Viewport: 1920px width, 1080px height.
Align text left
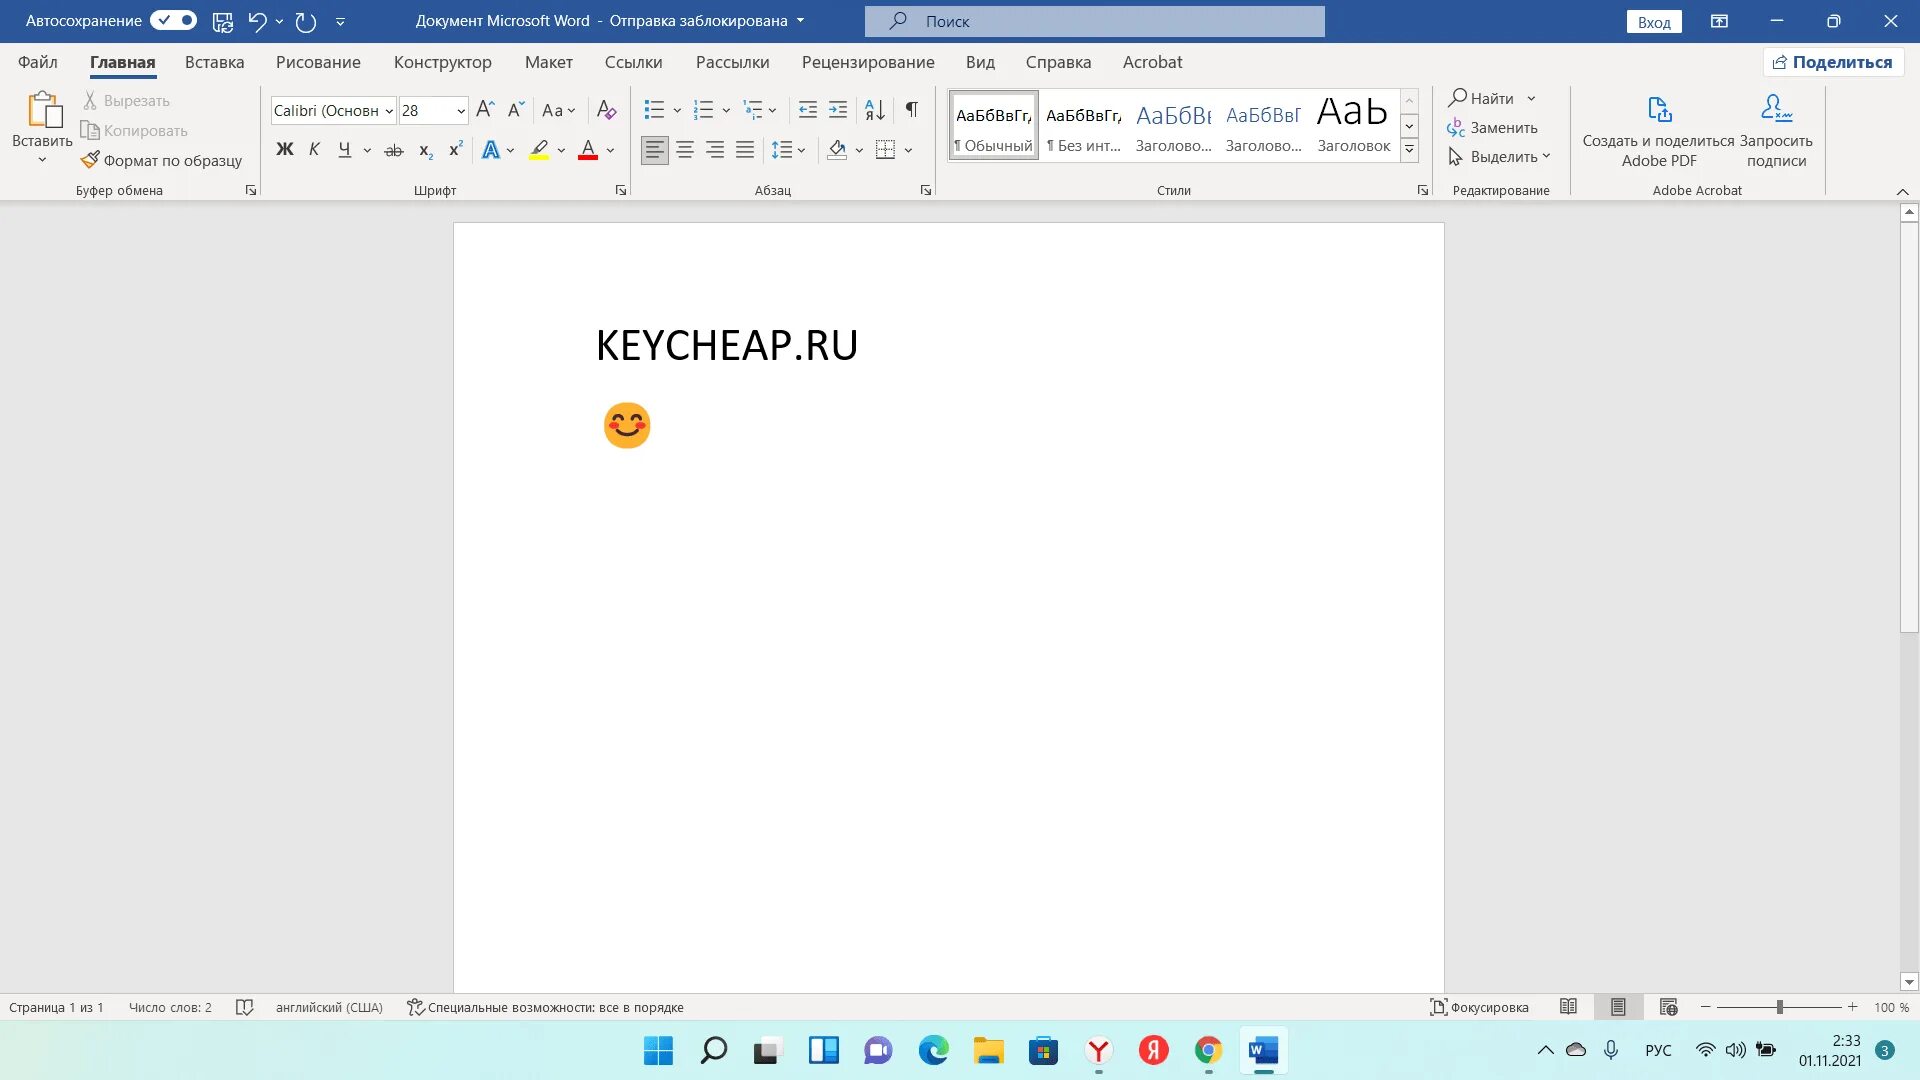[655, 150]
